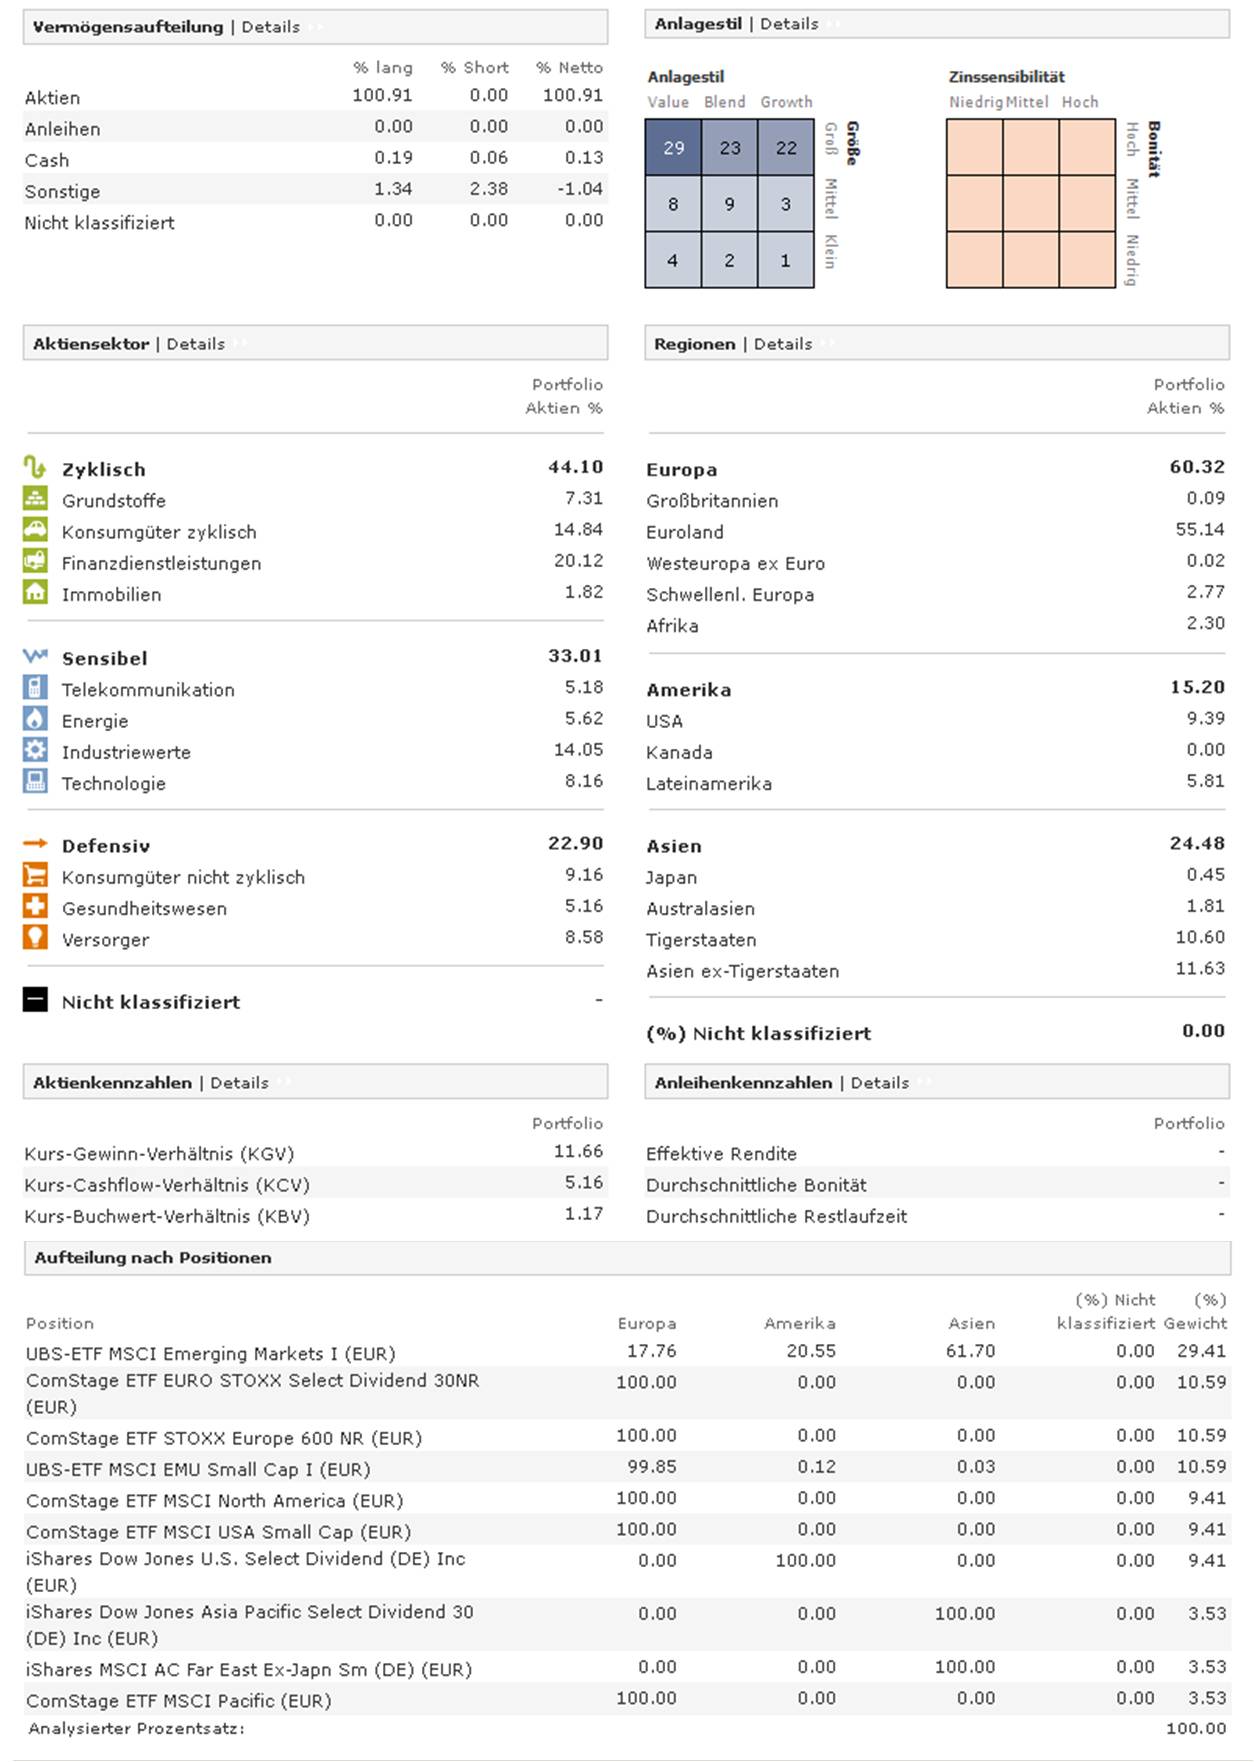
Task: Click the Versorger light bulb icon
Action: coord(35,938)
